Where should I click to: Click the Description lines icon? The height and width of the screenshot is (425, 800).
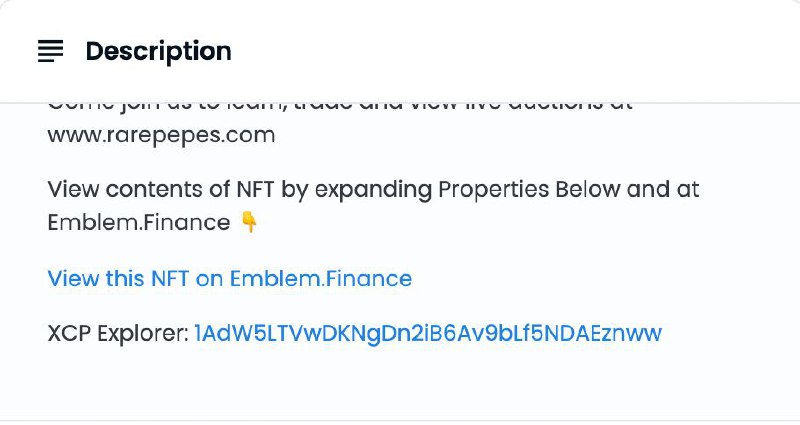(x=51, y=51)
